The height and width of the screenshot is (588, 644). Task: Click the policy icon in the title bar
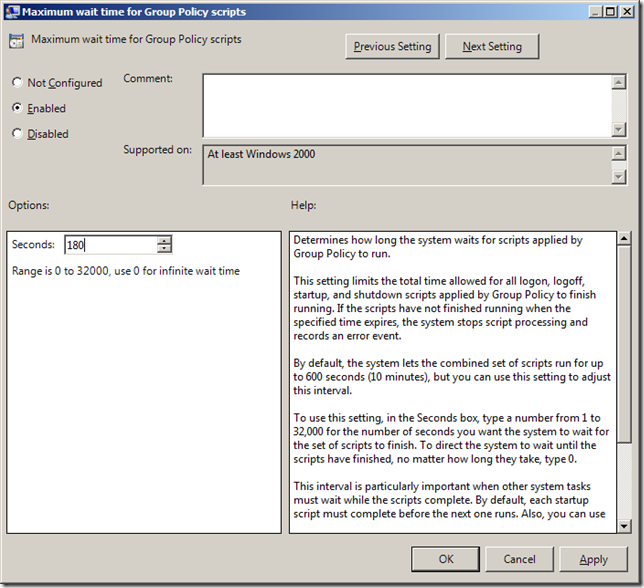16,12
